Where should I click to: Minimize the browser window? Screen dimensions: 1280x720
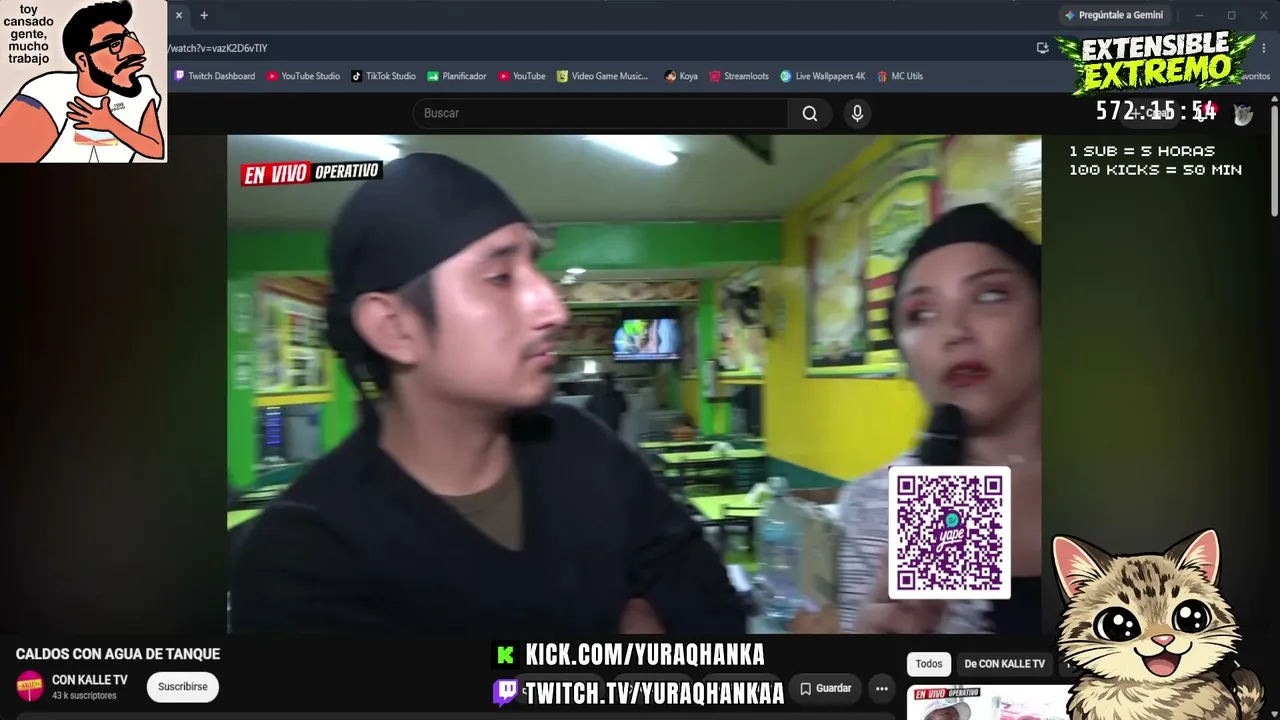pos(1199,15)
